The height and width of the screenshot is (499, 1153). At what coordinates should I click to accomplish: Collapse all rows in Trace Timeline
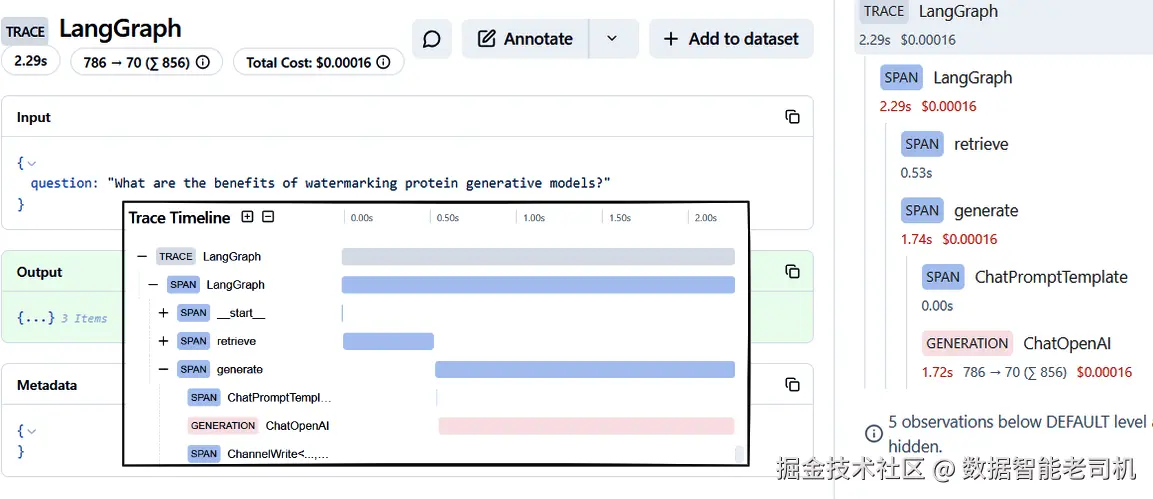click(x=268, y=217)
